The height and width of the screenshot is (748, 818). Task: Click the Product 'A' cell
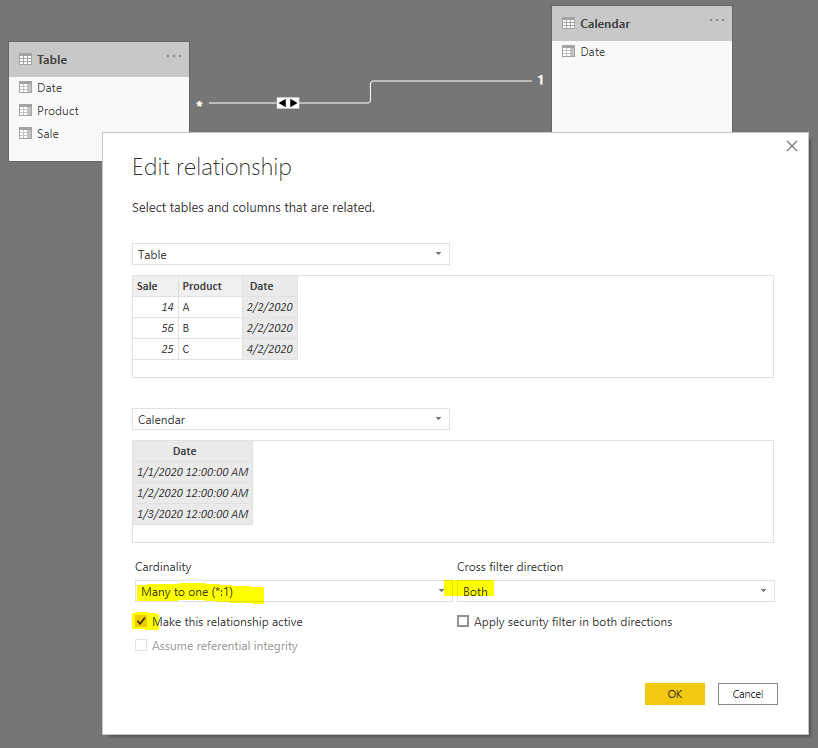coord(210,307)
